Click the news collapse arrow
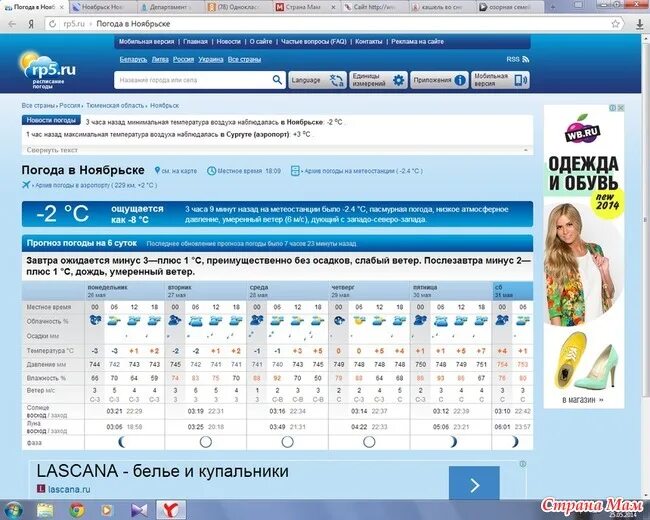This screenshot has width=650, height=520. tap(526, 150)
